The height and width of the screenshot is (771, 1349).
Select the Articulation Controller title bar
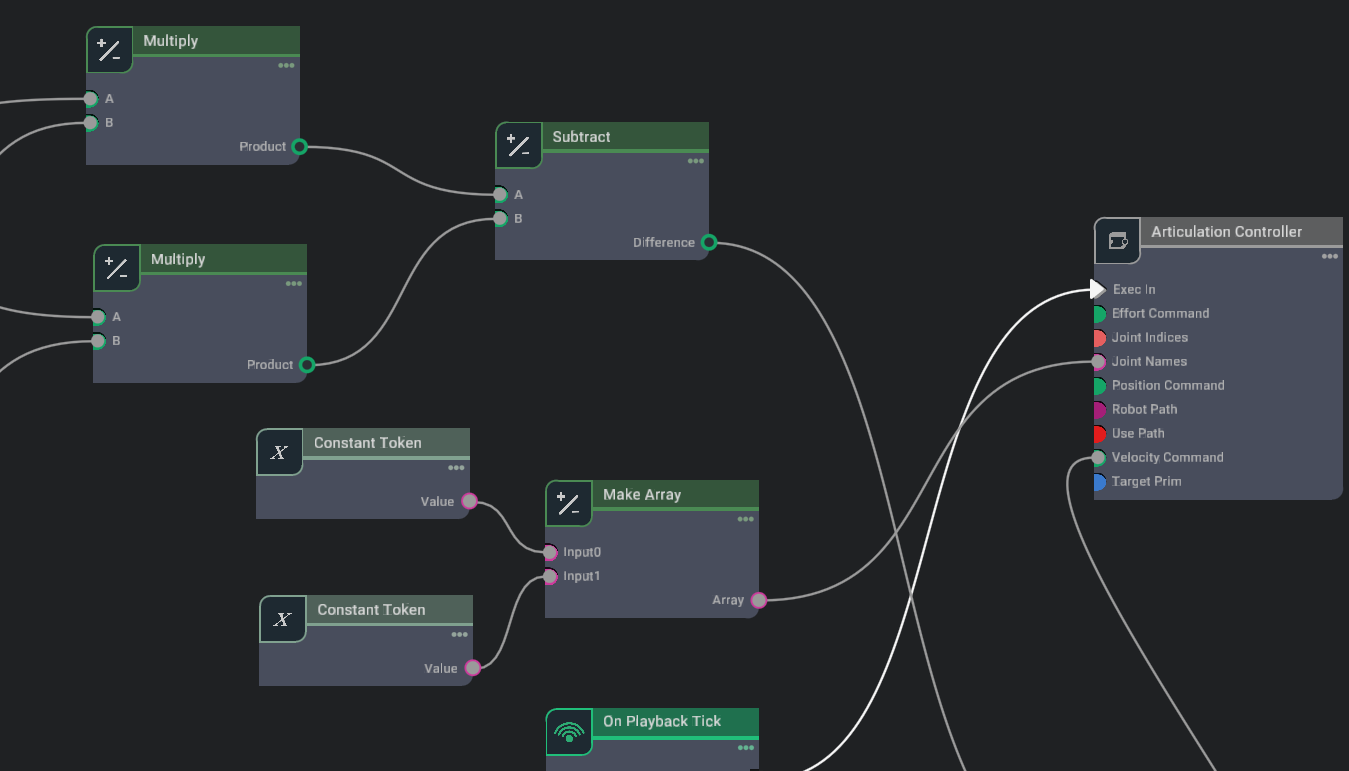[1241, 232]
